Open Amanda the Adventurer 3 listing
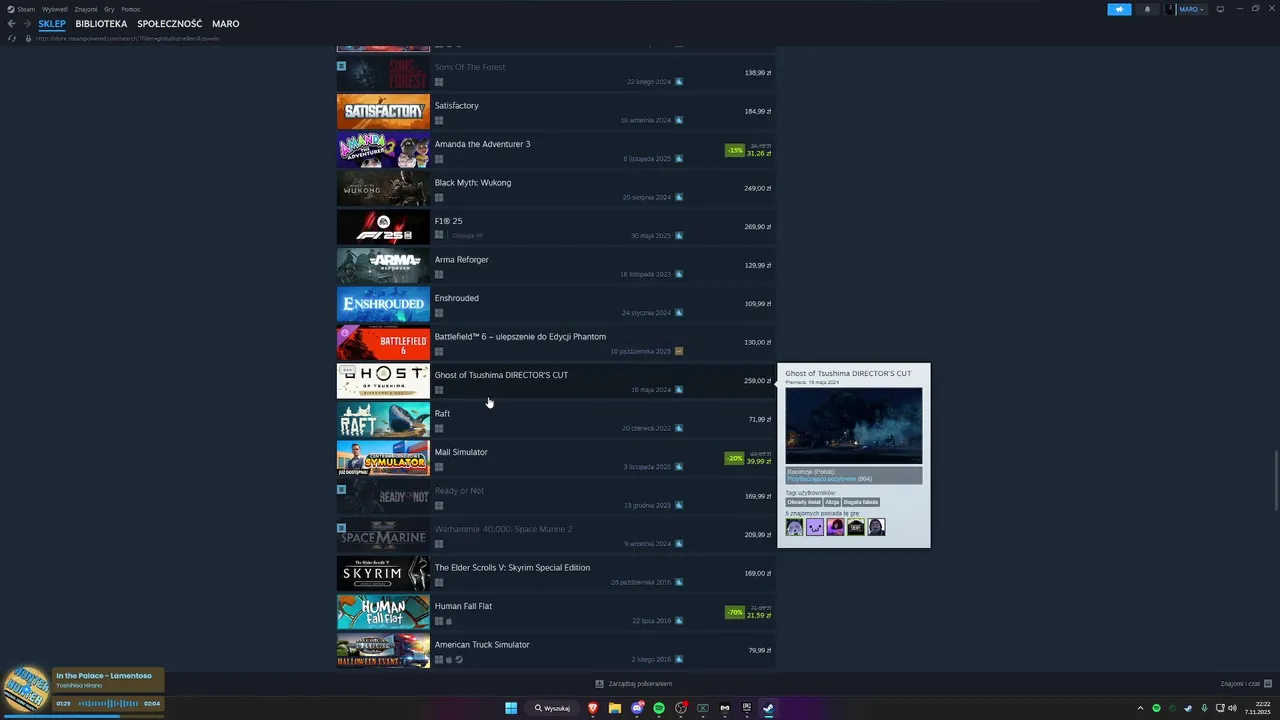Image resolution: width=1280 pixels, height=720 pixels. (556, 150)
